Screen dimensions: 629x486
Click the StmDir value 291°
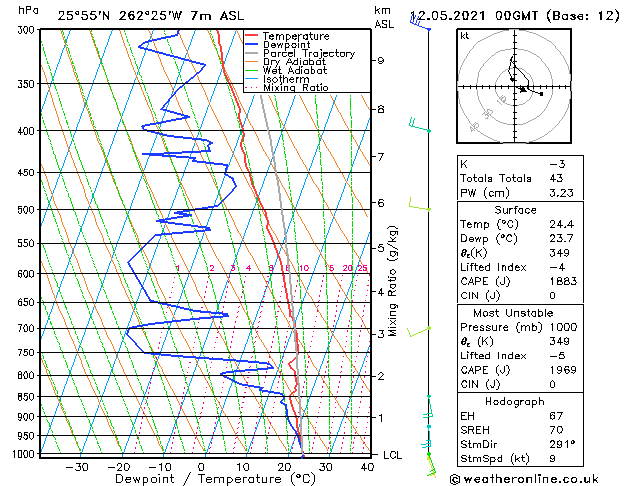pos(562,445)
